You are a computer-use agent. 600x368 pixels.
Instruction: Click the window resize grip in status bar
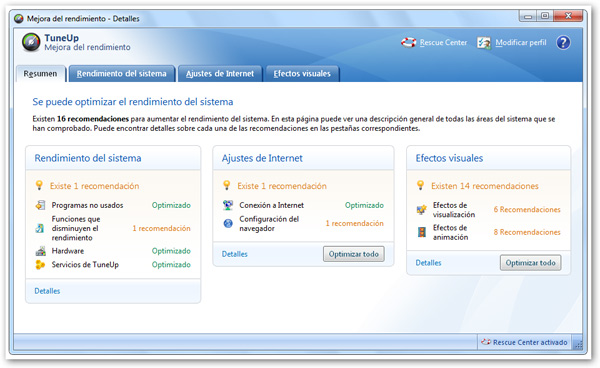click(x=578, y=345)
